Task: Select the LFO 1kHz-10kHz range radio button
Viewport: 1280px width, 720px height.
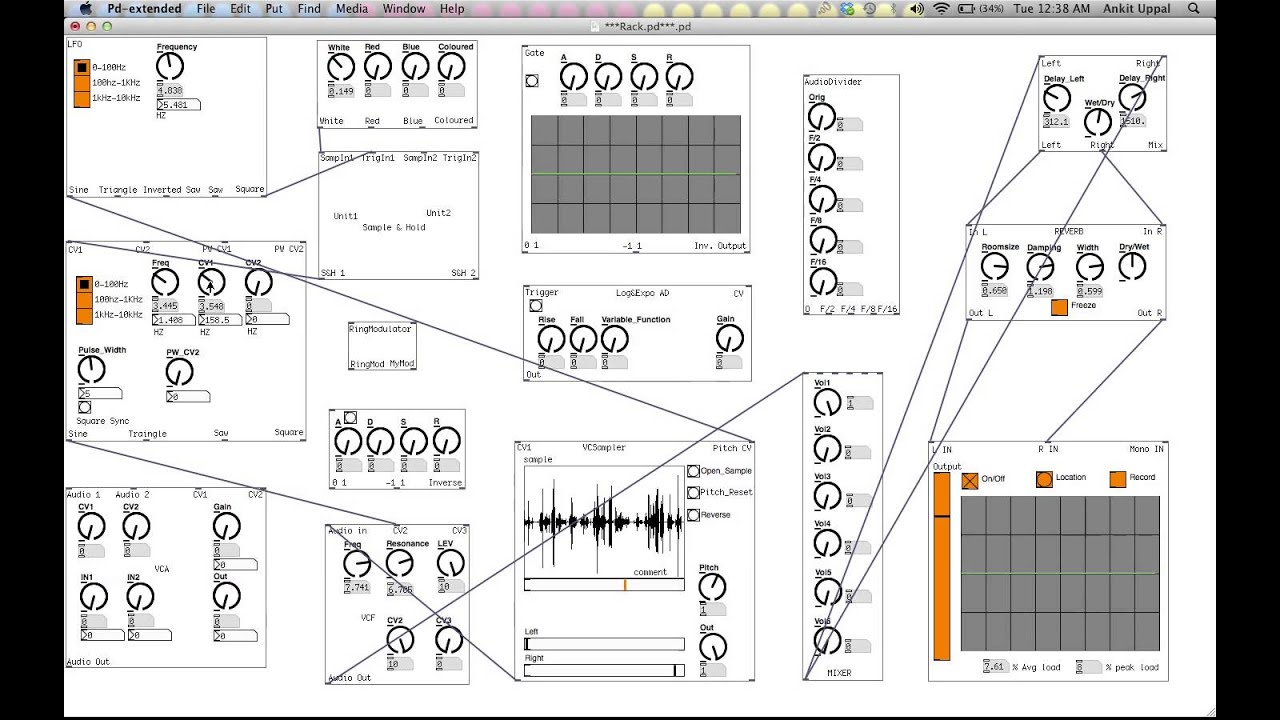Action: point(82,99)
